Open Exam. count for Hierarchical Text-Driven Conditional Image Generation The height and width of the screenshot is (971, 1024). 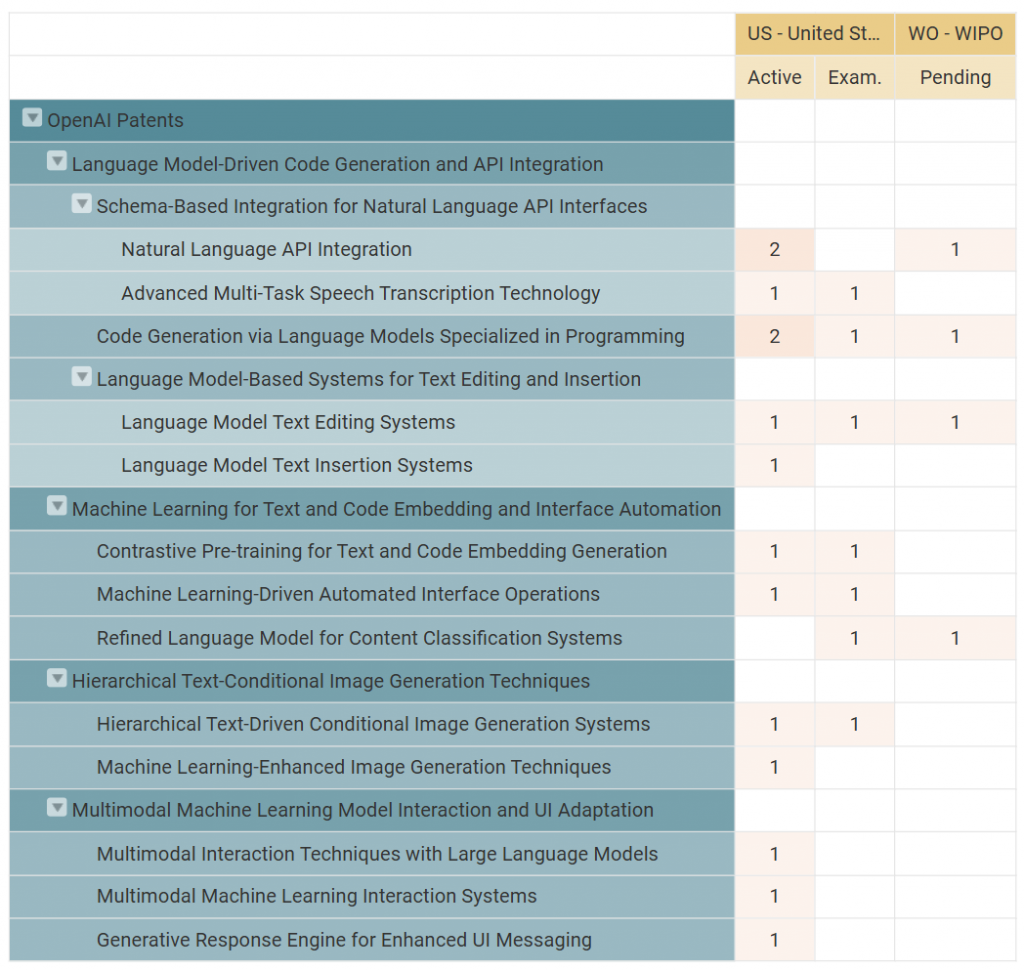(x=854, y=724)
